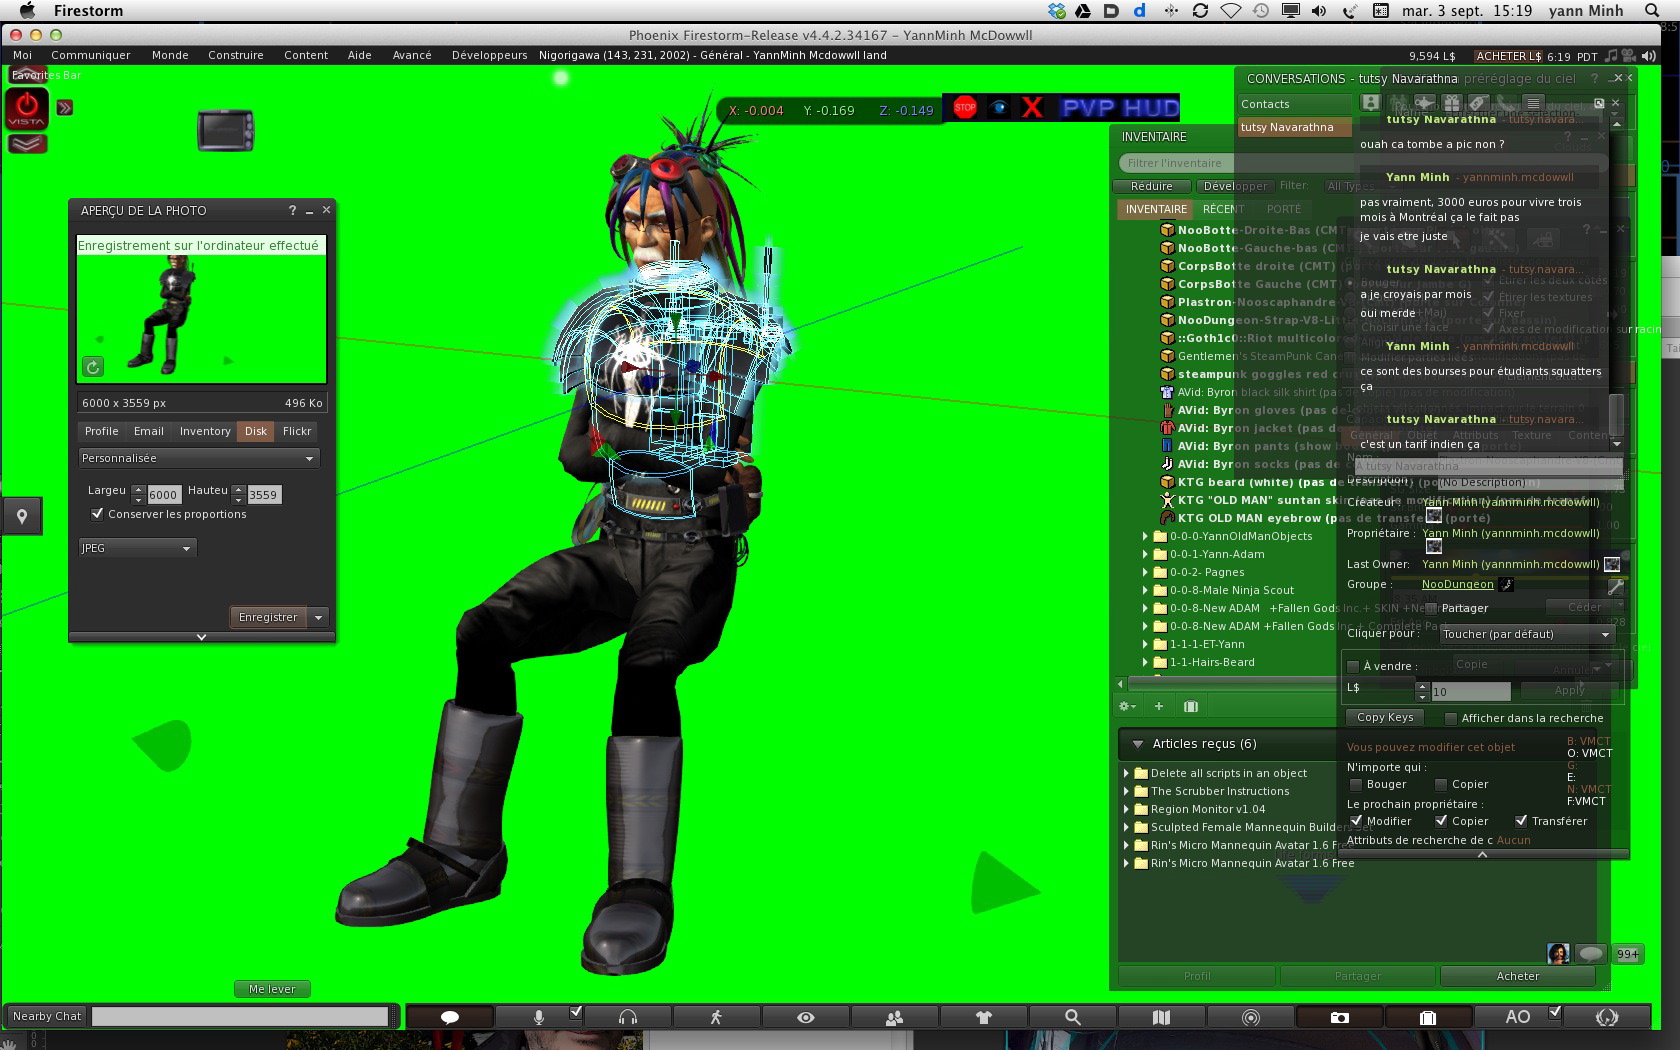This screenshot has width=1680, height=1050.
Task: Click the Largeur width value field
Action: click(x=163, y=495)
